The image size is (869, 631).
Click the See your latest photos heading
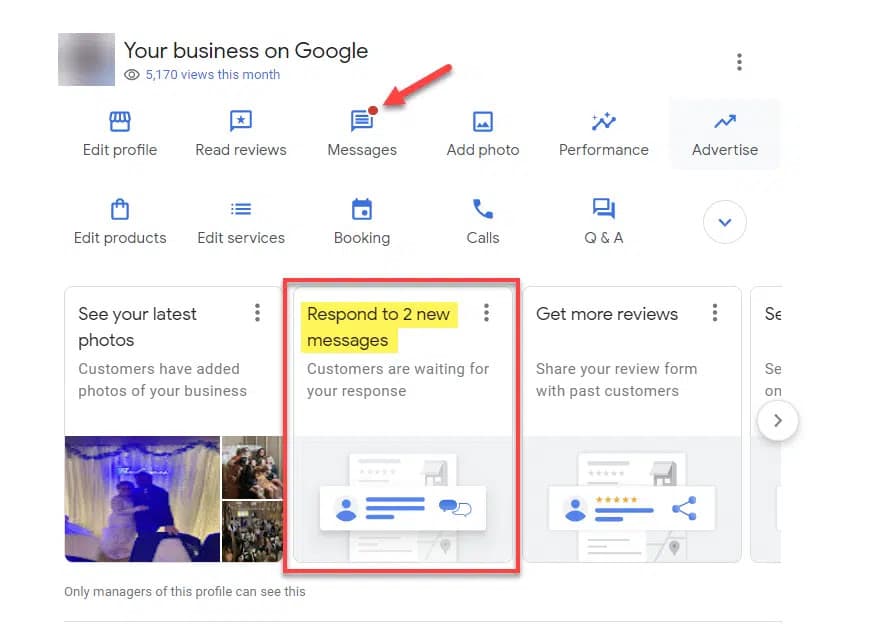tap(137, 327)
